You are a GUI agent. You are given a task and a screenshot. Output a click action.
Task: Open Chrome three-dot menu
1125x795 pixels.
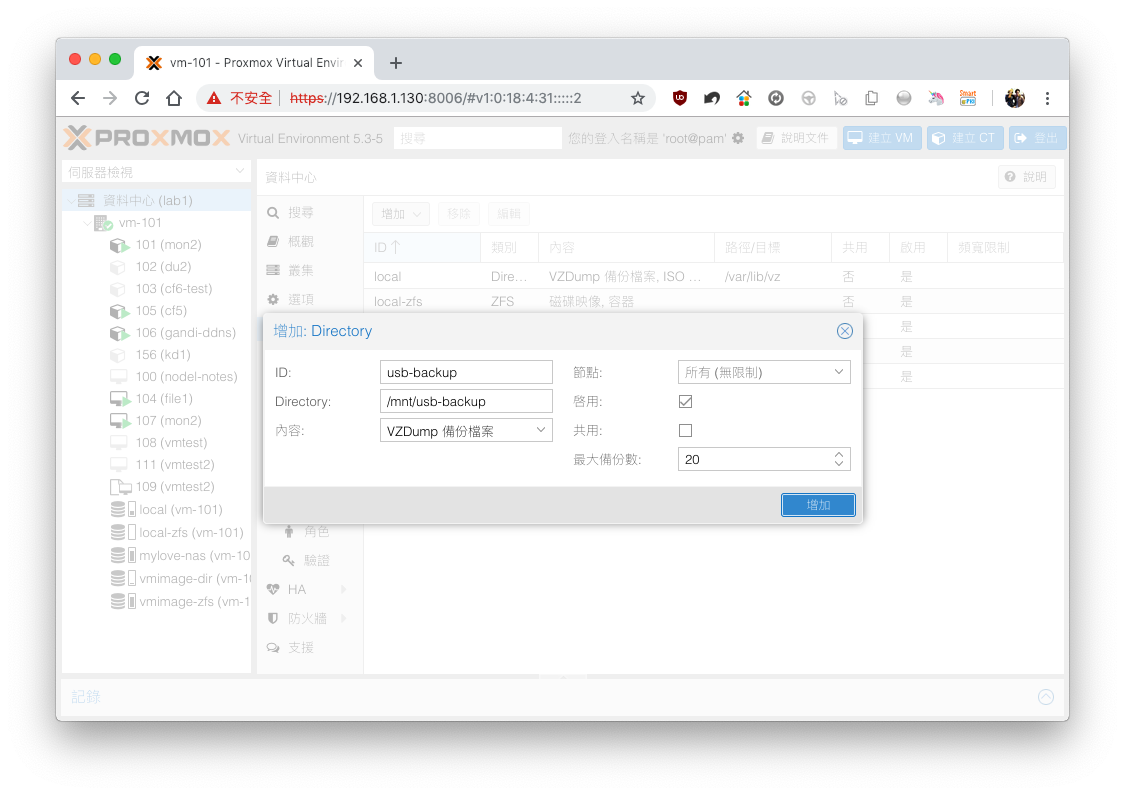click(x=1048, y=98)
